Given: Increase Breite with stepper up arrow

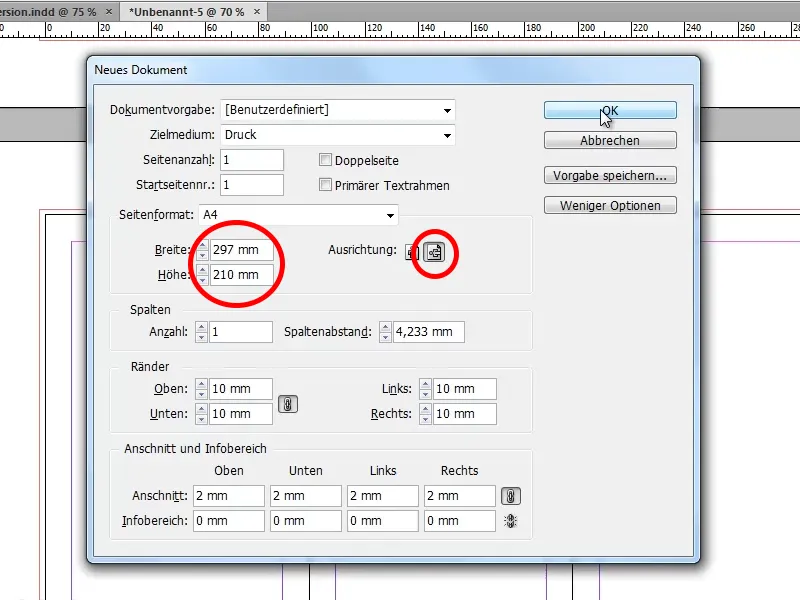Looking at the screenshot, I should click(x=203, y=245).
